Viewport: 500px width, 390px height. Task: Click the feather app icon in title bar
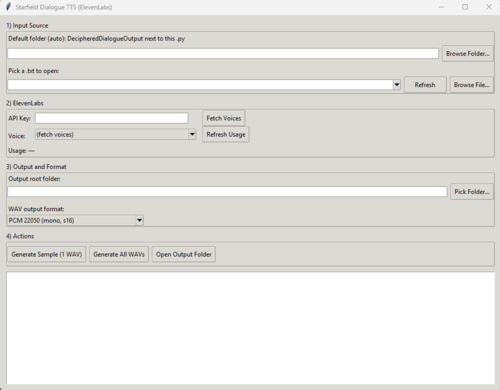pos(8,7)
